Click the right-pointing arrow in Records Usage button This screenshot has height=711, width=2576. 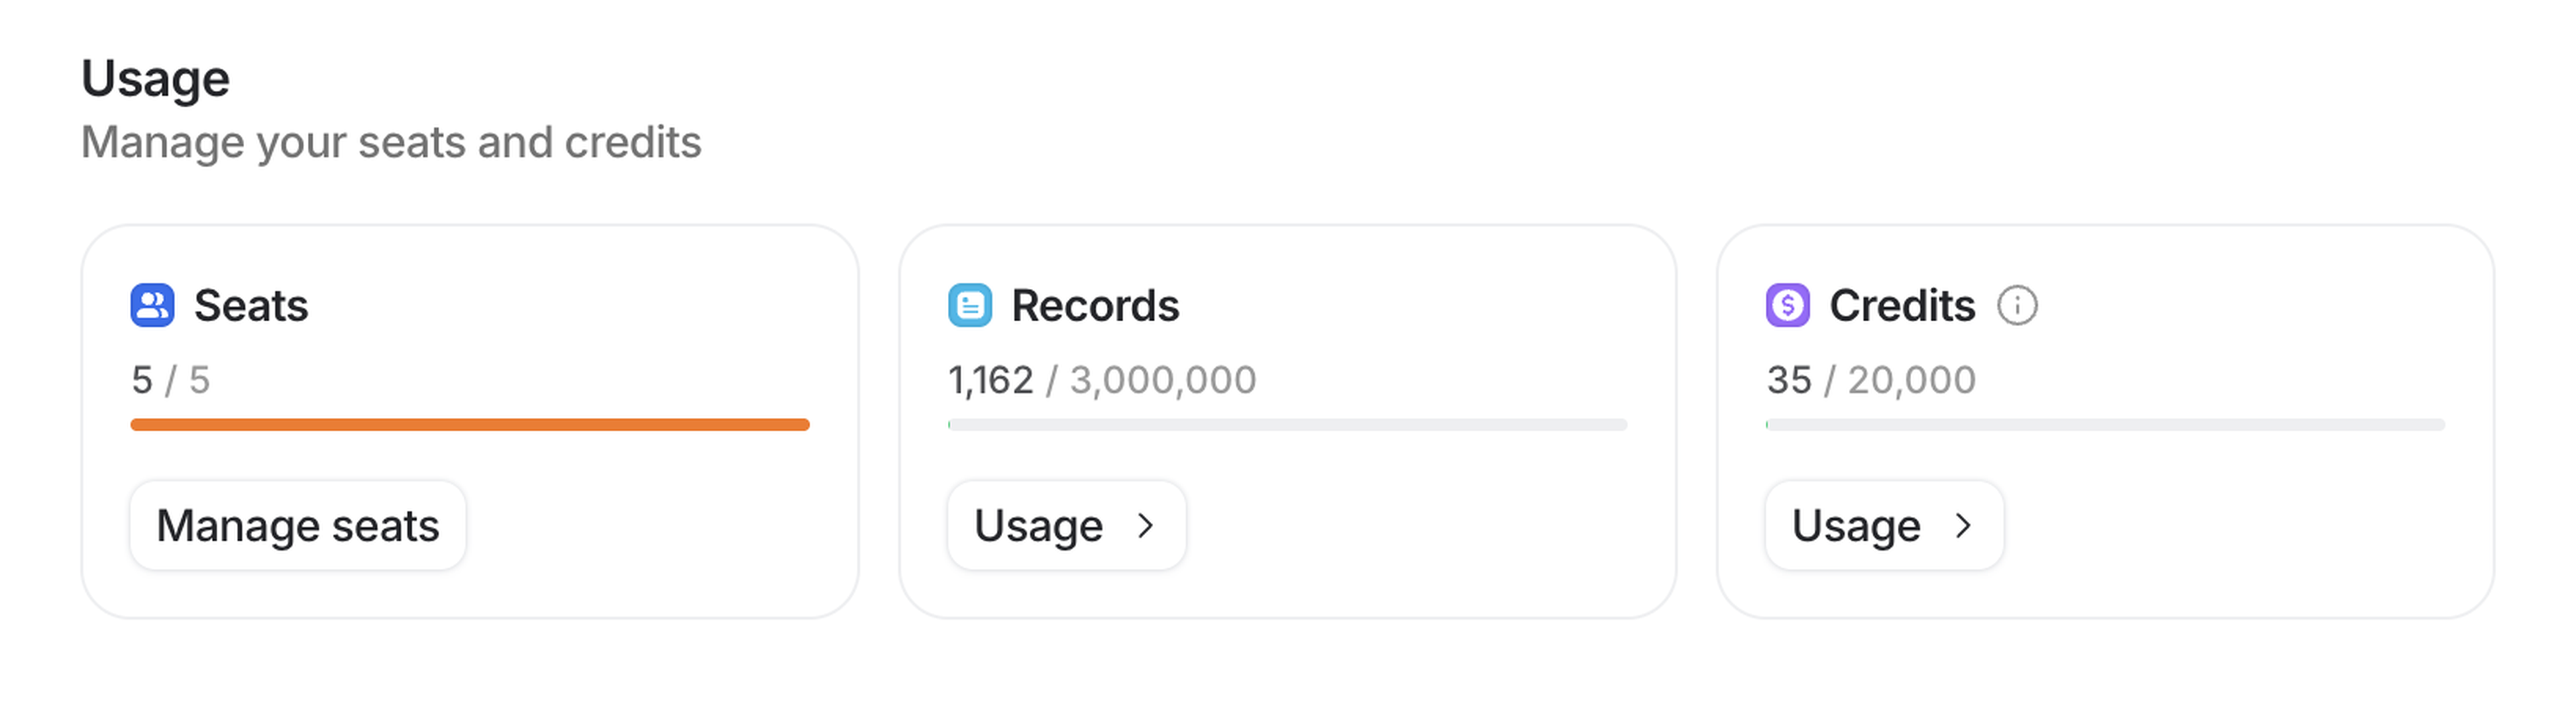(1146, 525)
